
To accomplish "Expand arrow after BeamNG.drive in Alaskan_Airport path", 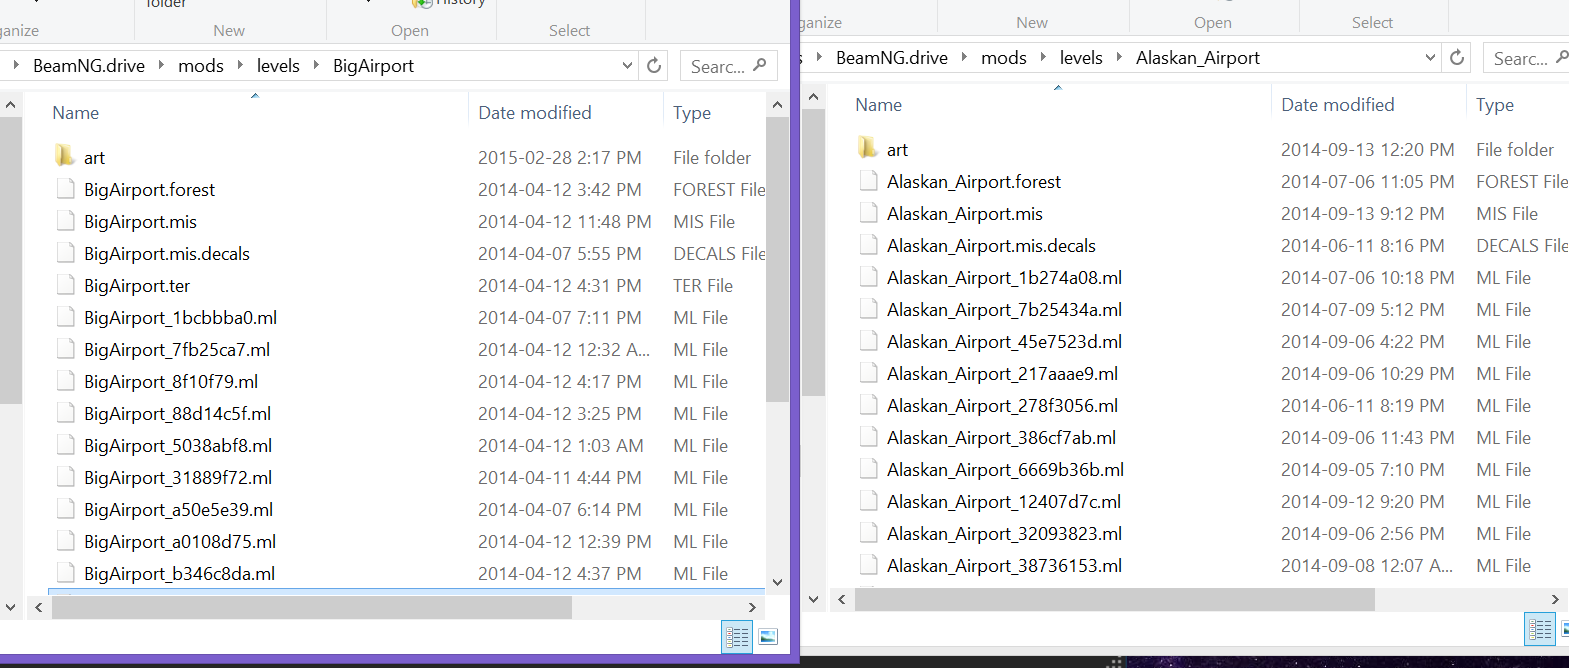I will coord(964,57).
